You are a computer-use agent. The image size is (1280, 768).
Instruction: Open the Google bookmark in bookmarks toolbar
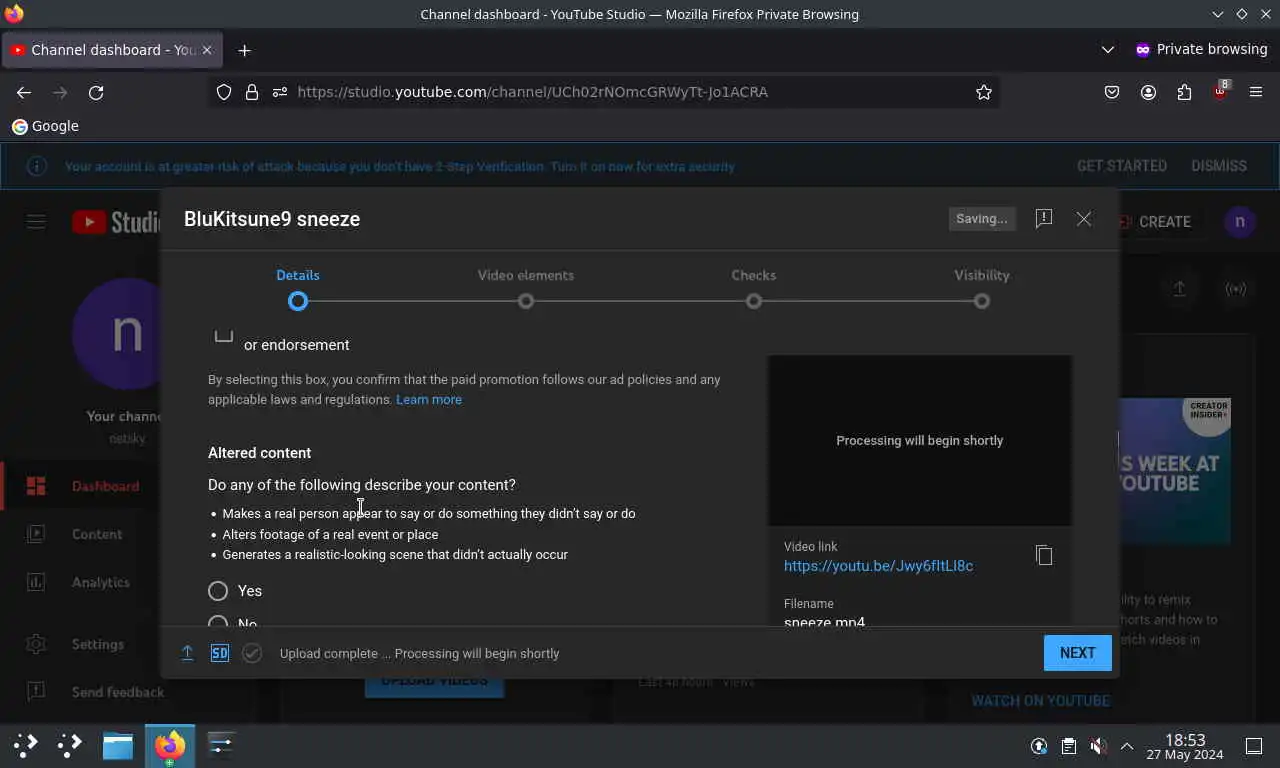45,126
